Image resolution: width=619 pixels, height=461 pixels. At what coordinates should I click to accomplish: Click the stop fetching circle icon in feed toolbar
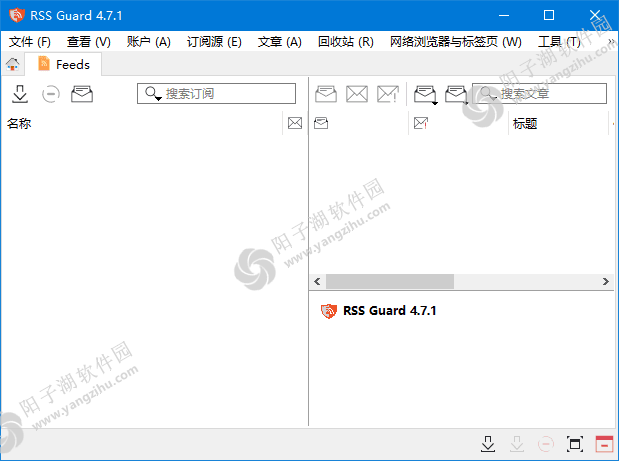pyautogui.click(x=51, y=94)
